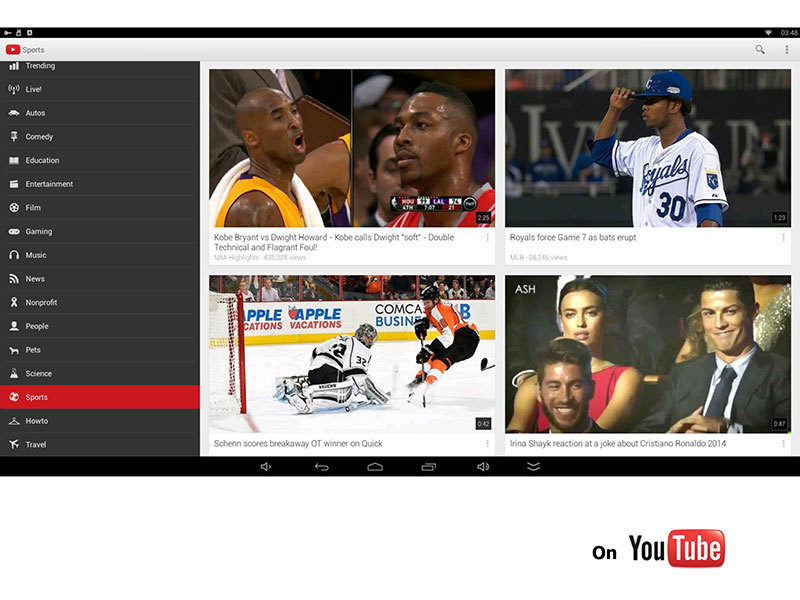Hide the navigation bar with the chevron icon
The image size is (800, 600).
click(533, 467)
